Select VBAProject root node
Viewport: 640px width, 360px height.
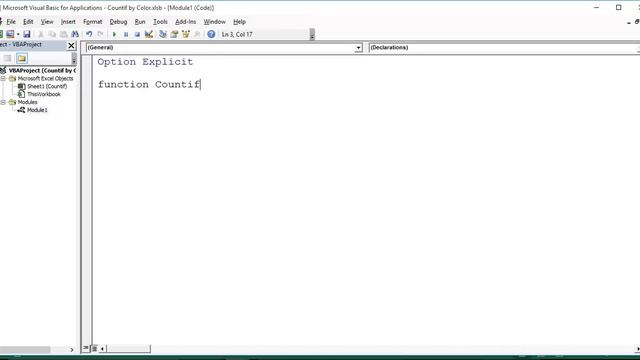click(42, 71)
